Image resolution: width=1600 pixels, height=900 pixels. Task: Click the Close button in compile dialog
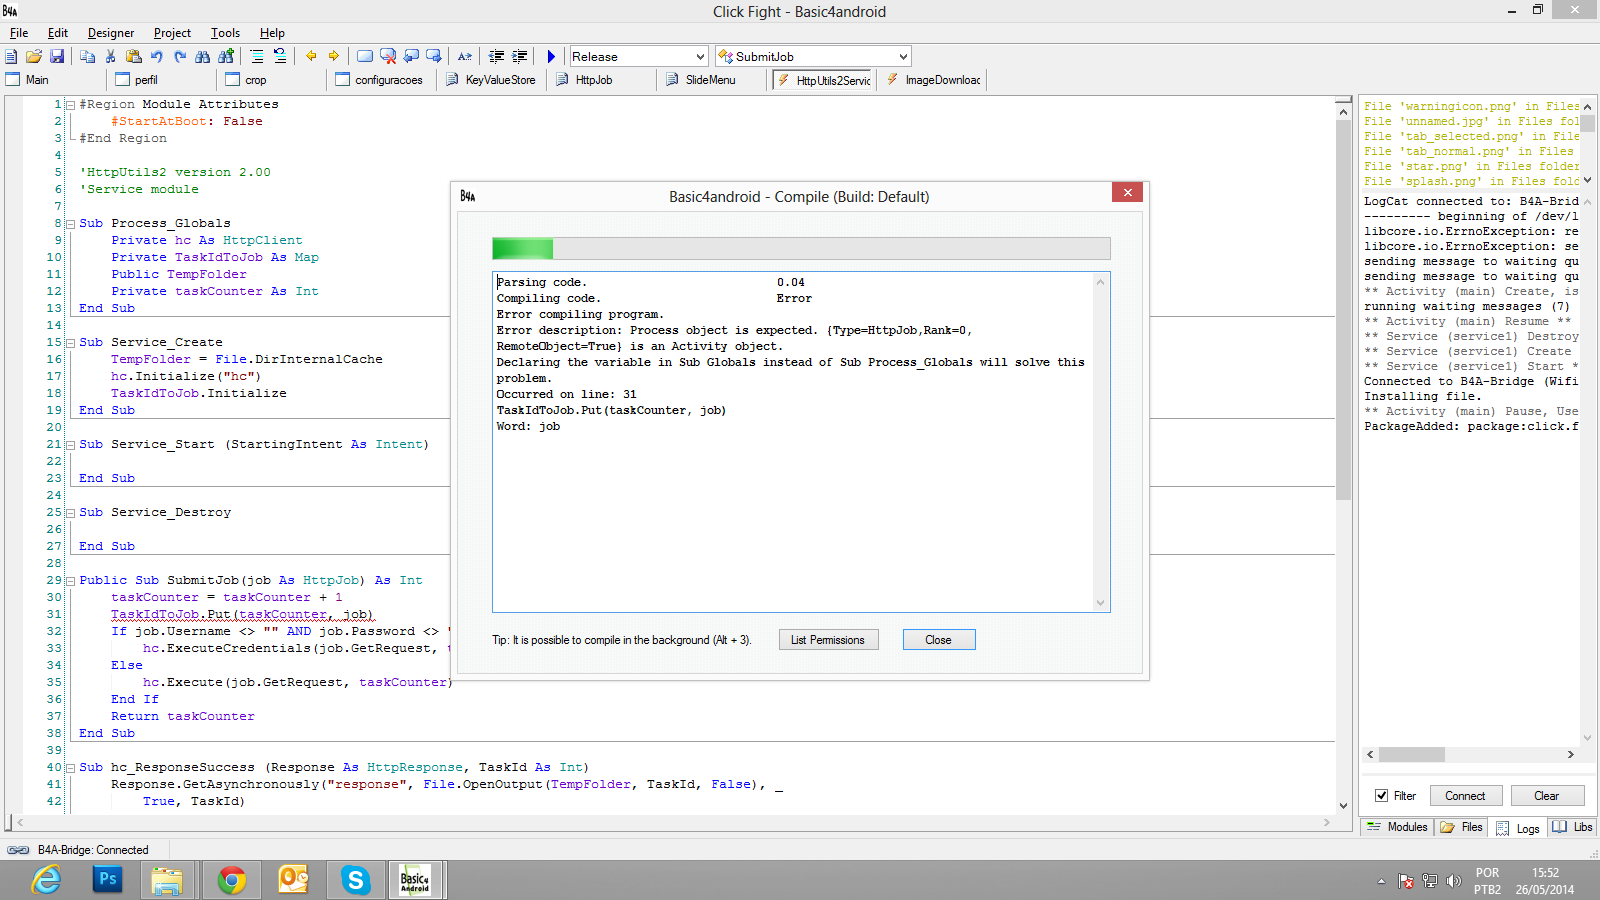pyautogui.click(x=939, y=640)
